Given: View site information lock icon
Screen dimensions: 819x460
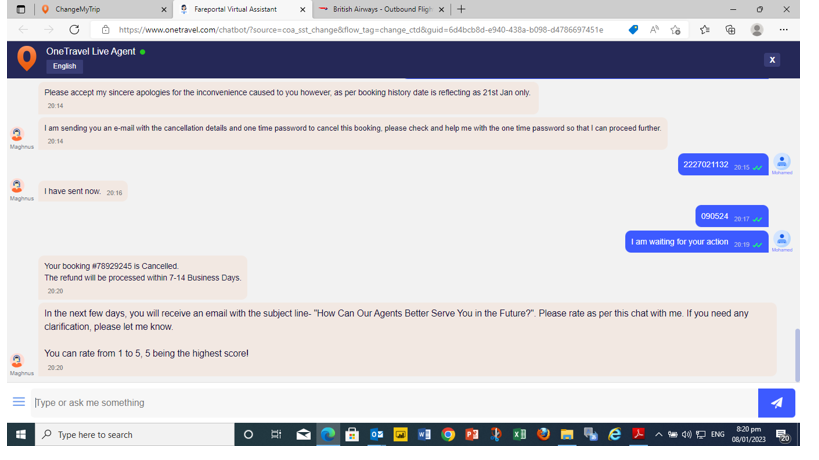Looking at the screenshot, I should (x=106, y=30).
